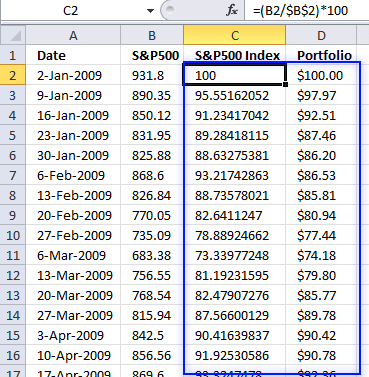Select cell with 735.09

[152, 235]
